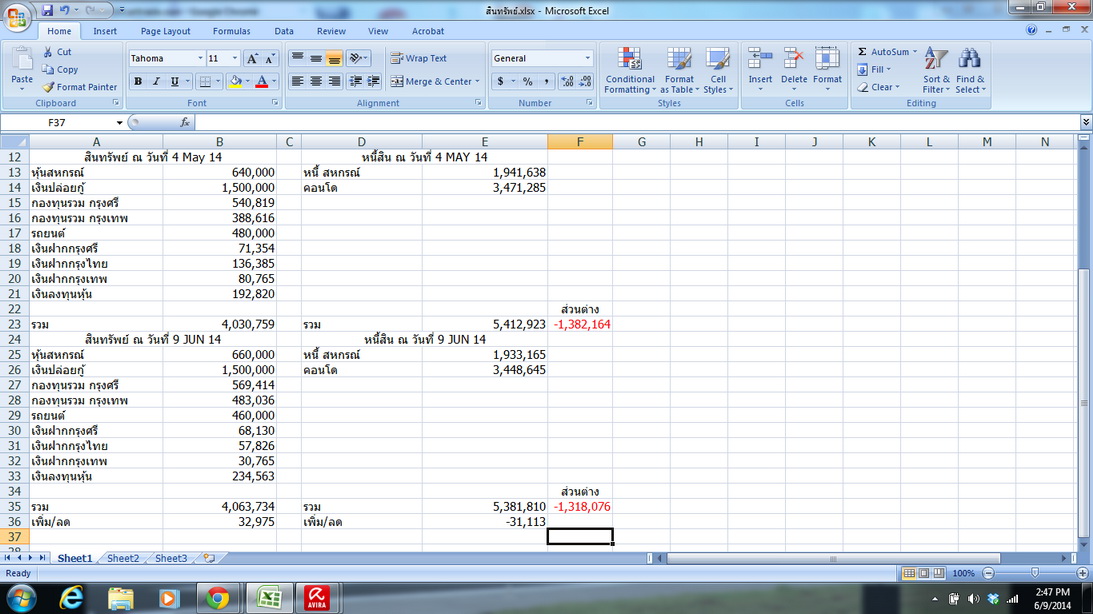
Task: Switch to the Formulas ribbon tab
Action: 231,31
